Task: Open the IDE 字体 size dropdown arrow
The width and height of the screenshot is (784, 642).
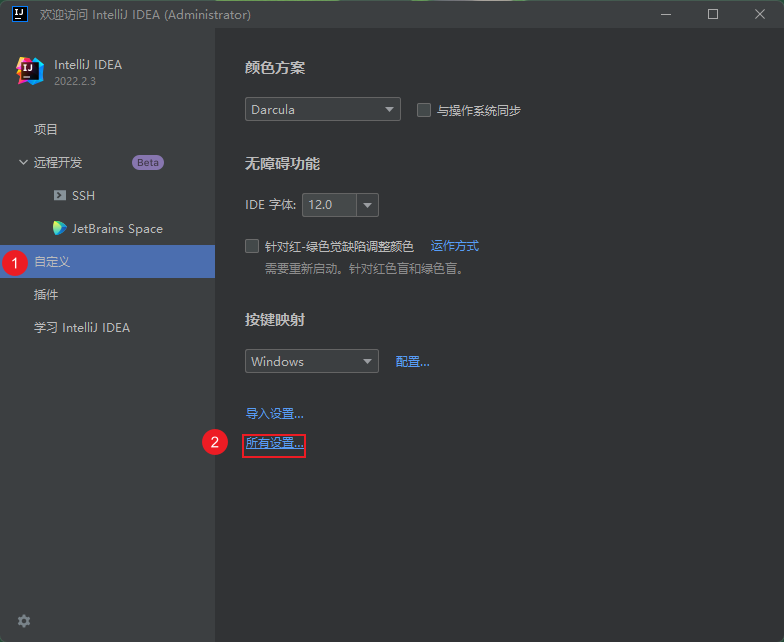Action: [368, 205]
